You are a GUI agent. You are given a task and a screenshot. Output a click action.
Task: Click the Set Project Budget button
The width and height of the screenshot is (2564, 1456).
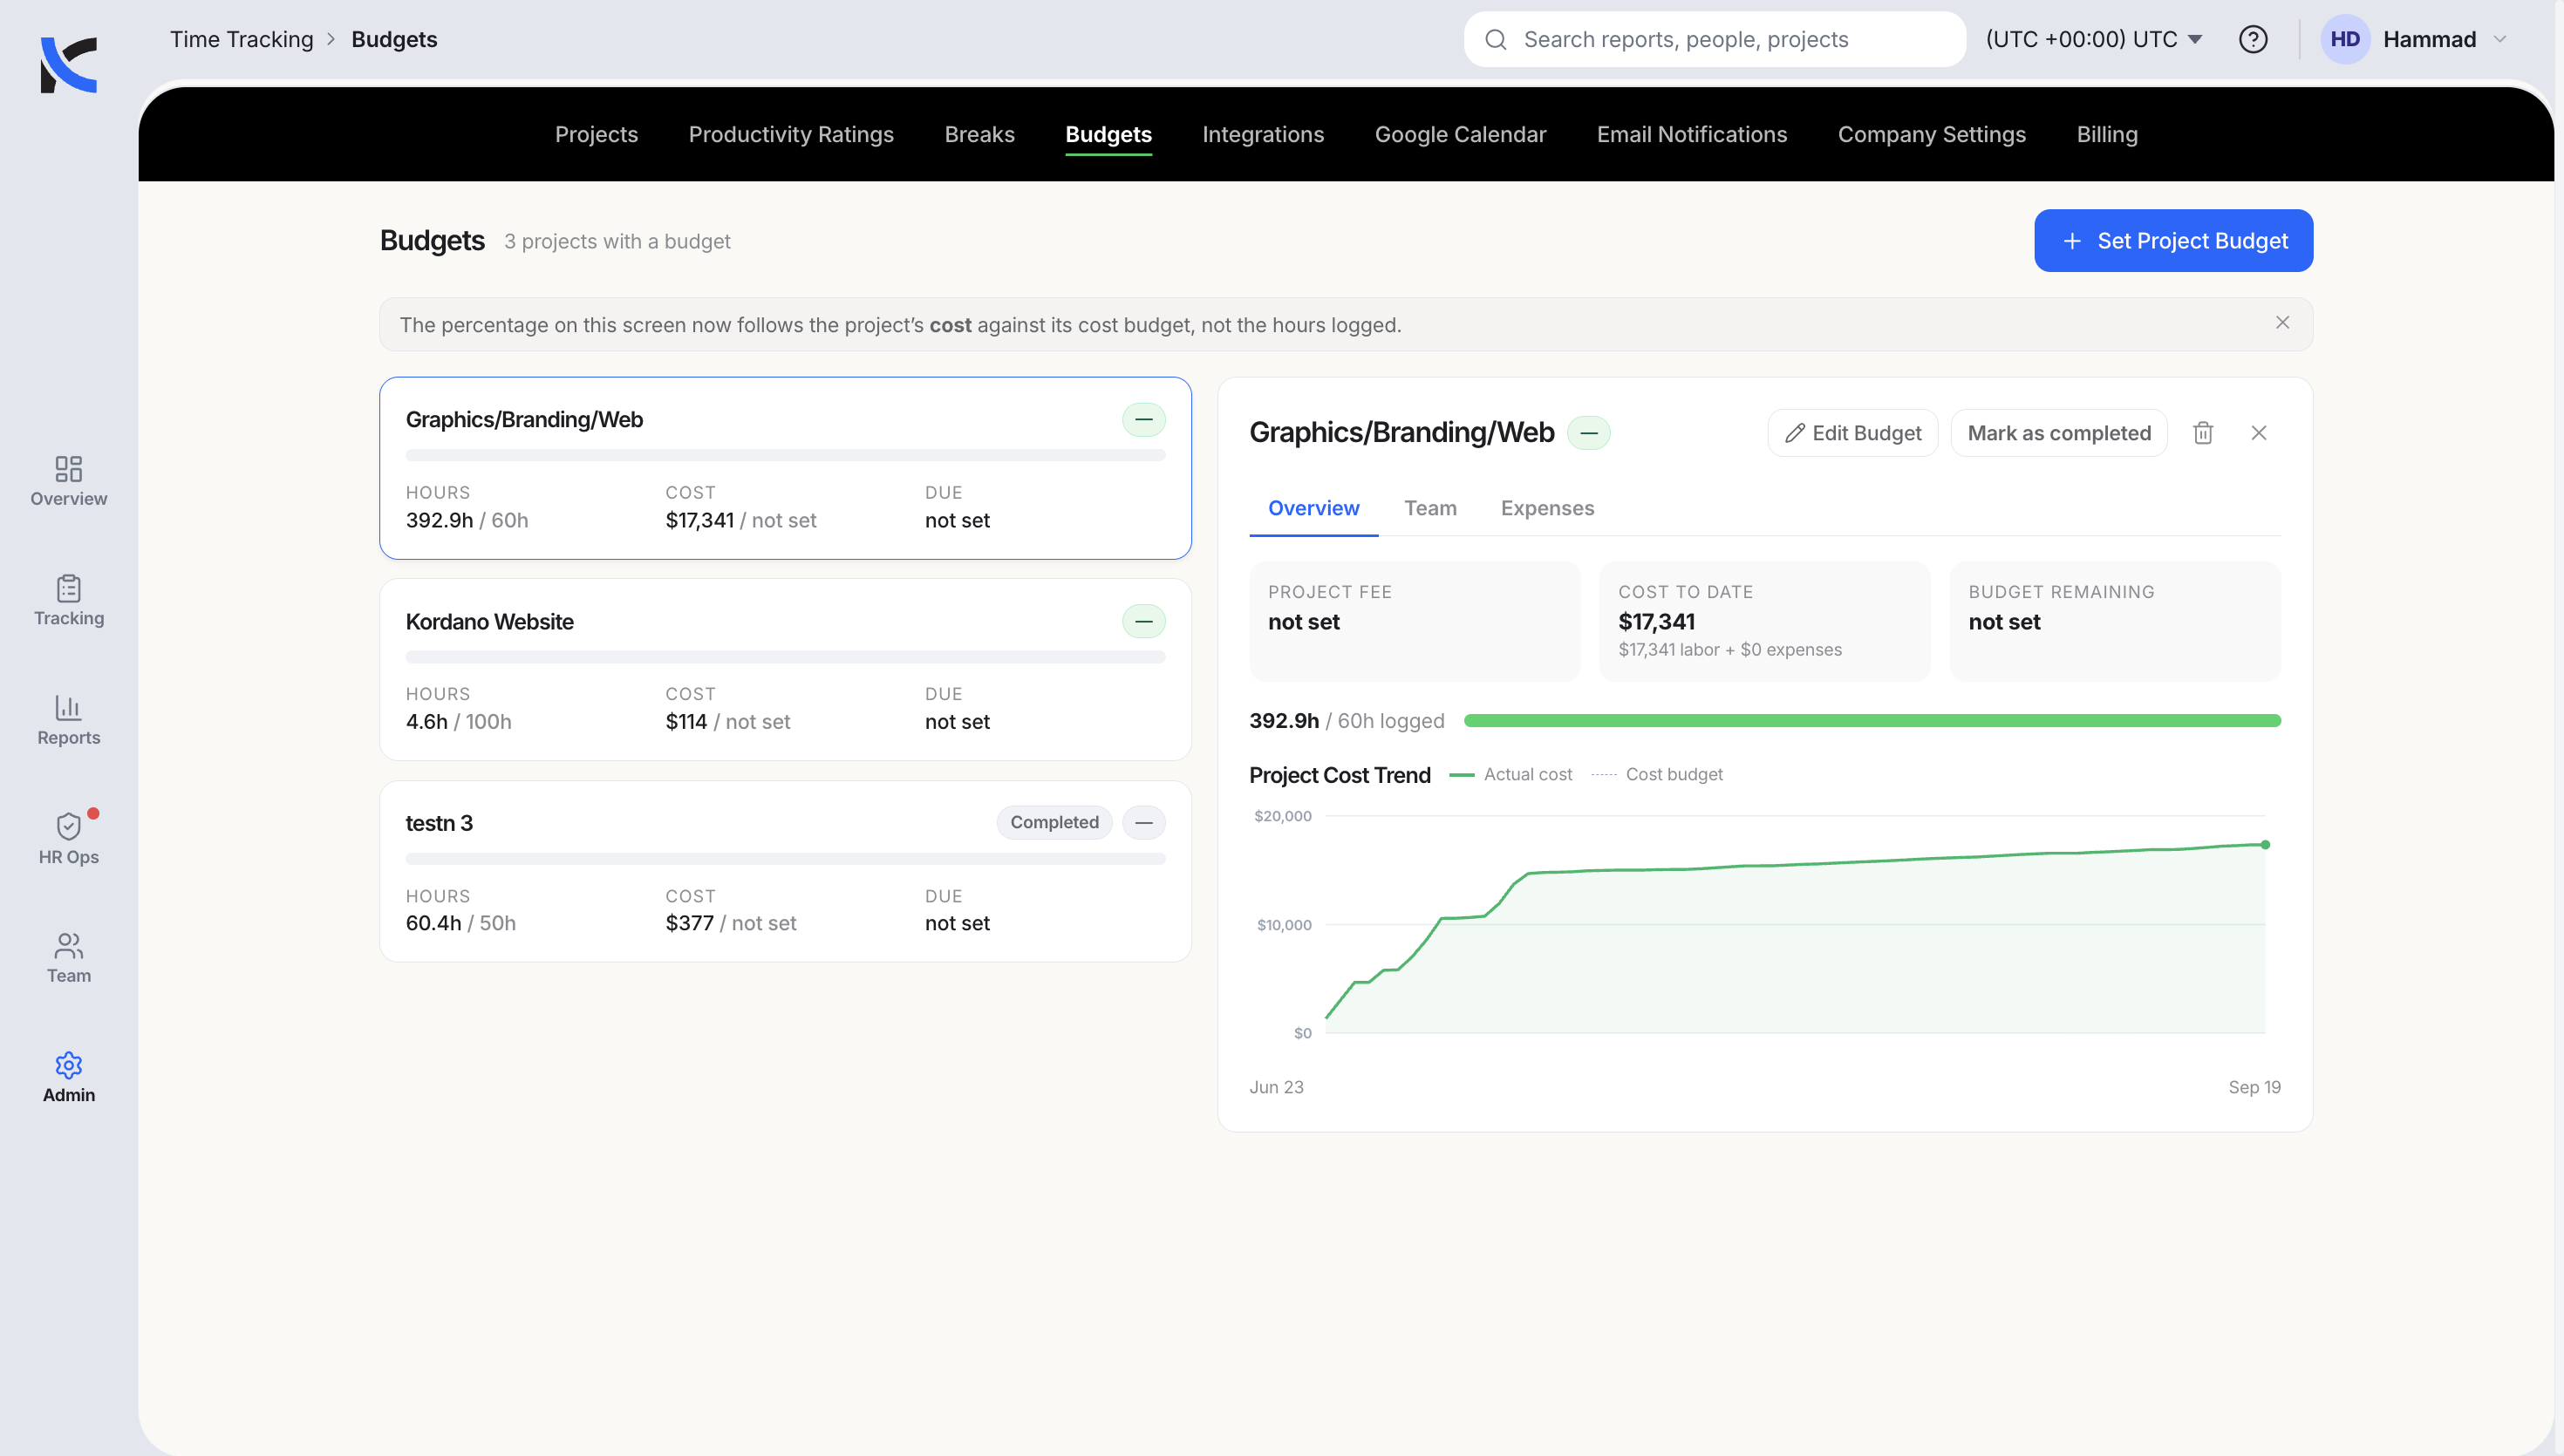[x=2173, y=241]
